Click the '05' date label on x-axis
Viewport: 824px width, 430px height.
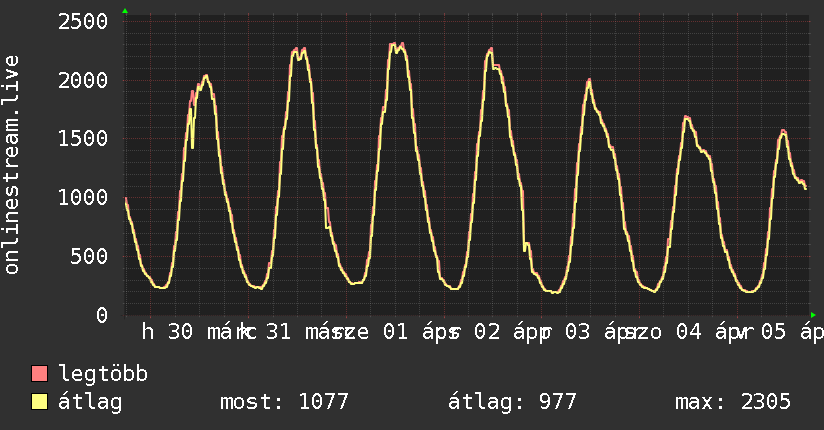tap(773, 332)
